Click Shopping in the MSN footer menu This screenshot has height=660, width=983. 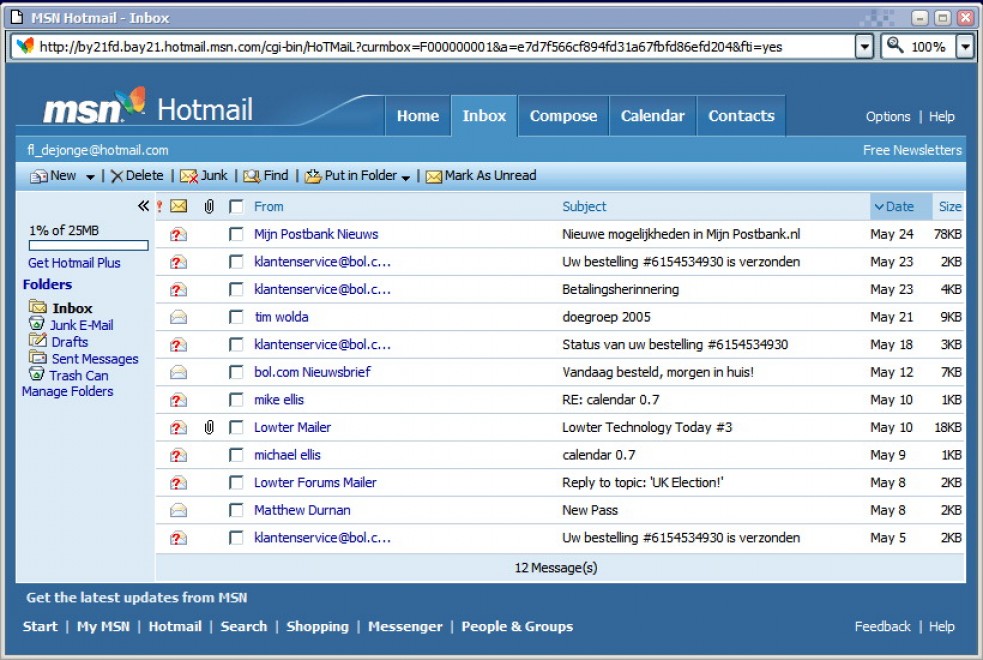[317, 626]
